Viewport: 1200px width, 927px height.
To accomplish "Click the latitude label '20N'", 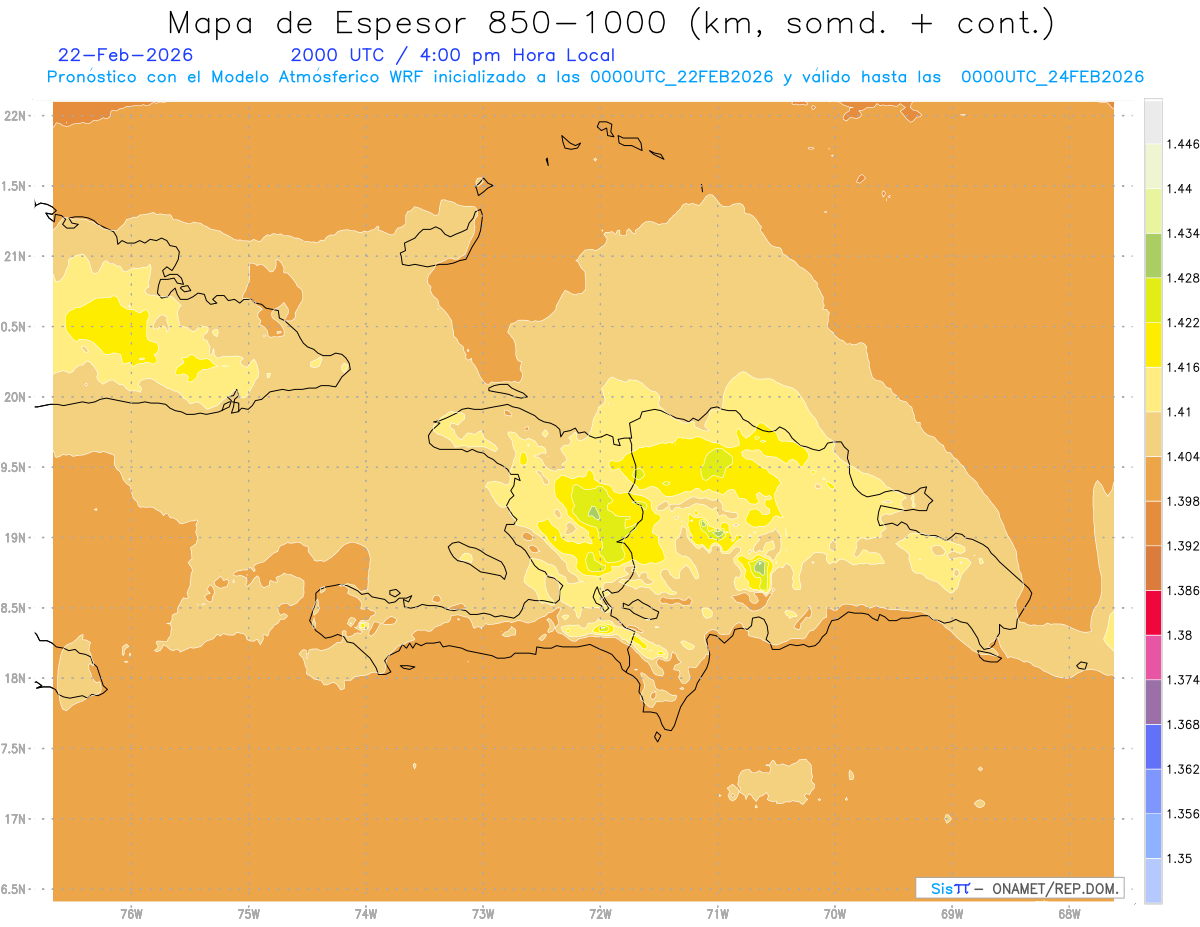I will pyautogui.click(x=14, y=397).
